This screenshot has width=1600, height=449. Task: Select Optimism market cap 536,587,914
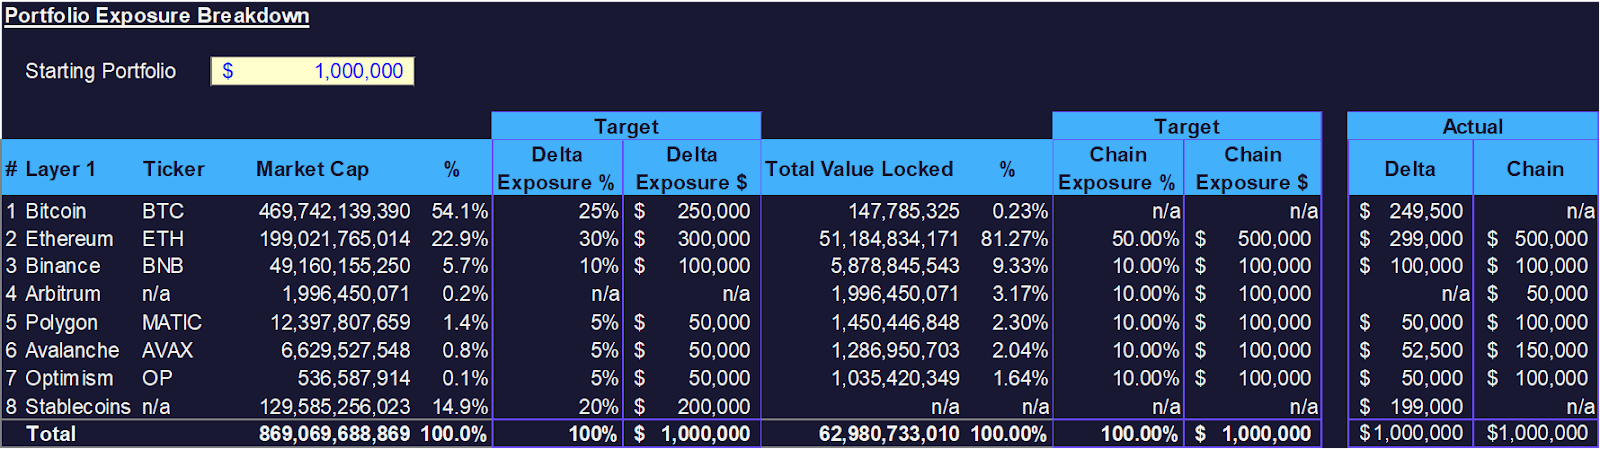pos(354,378)
